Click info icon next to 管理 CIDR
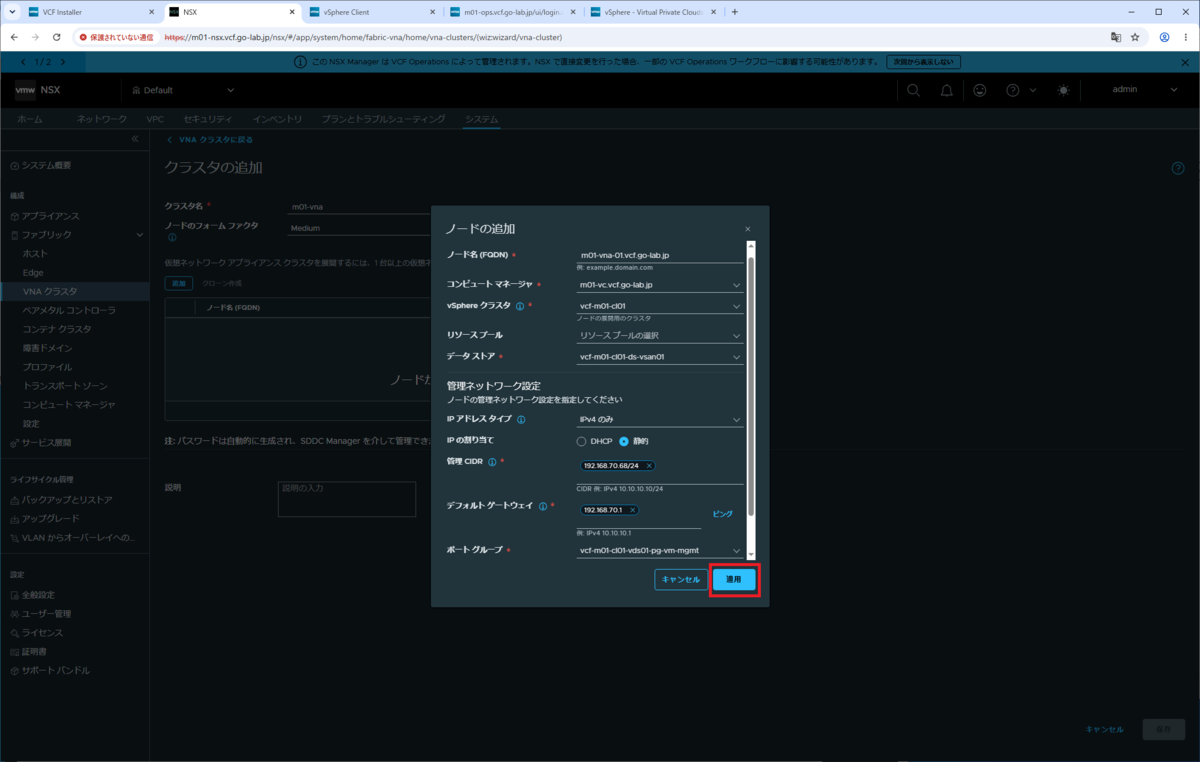 click(492, 461)
